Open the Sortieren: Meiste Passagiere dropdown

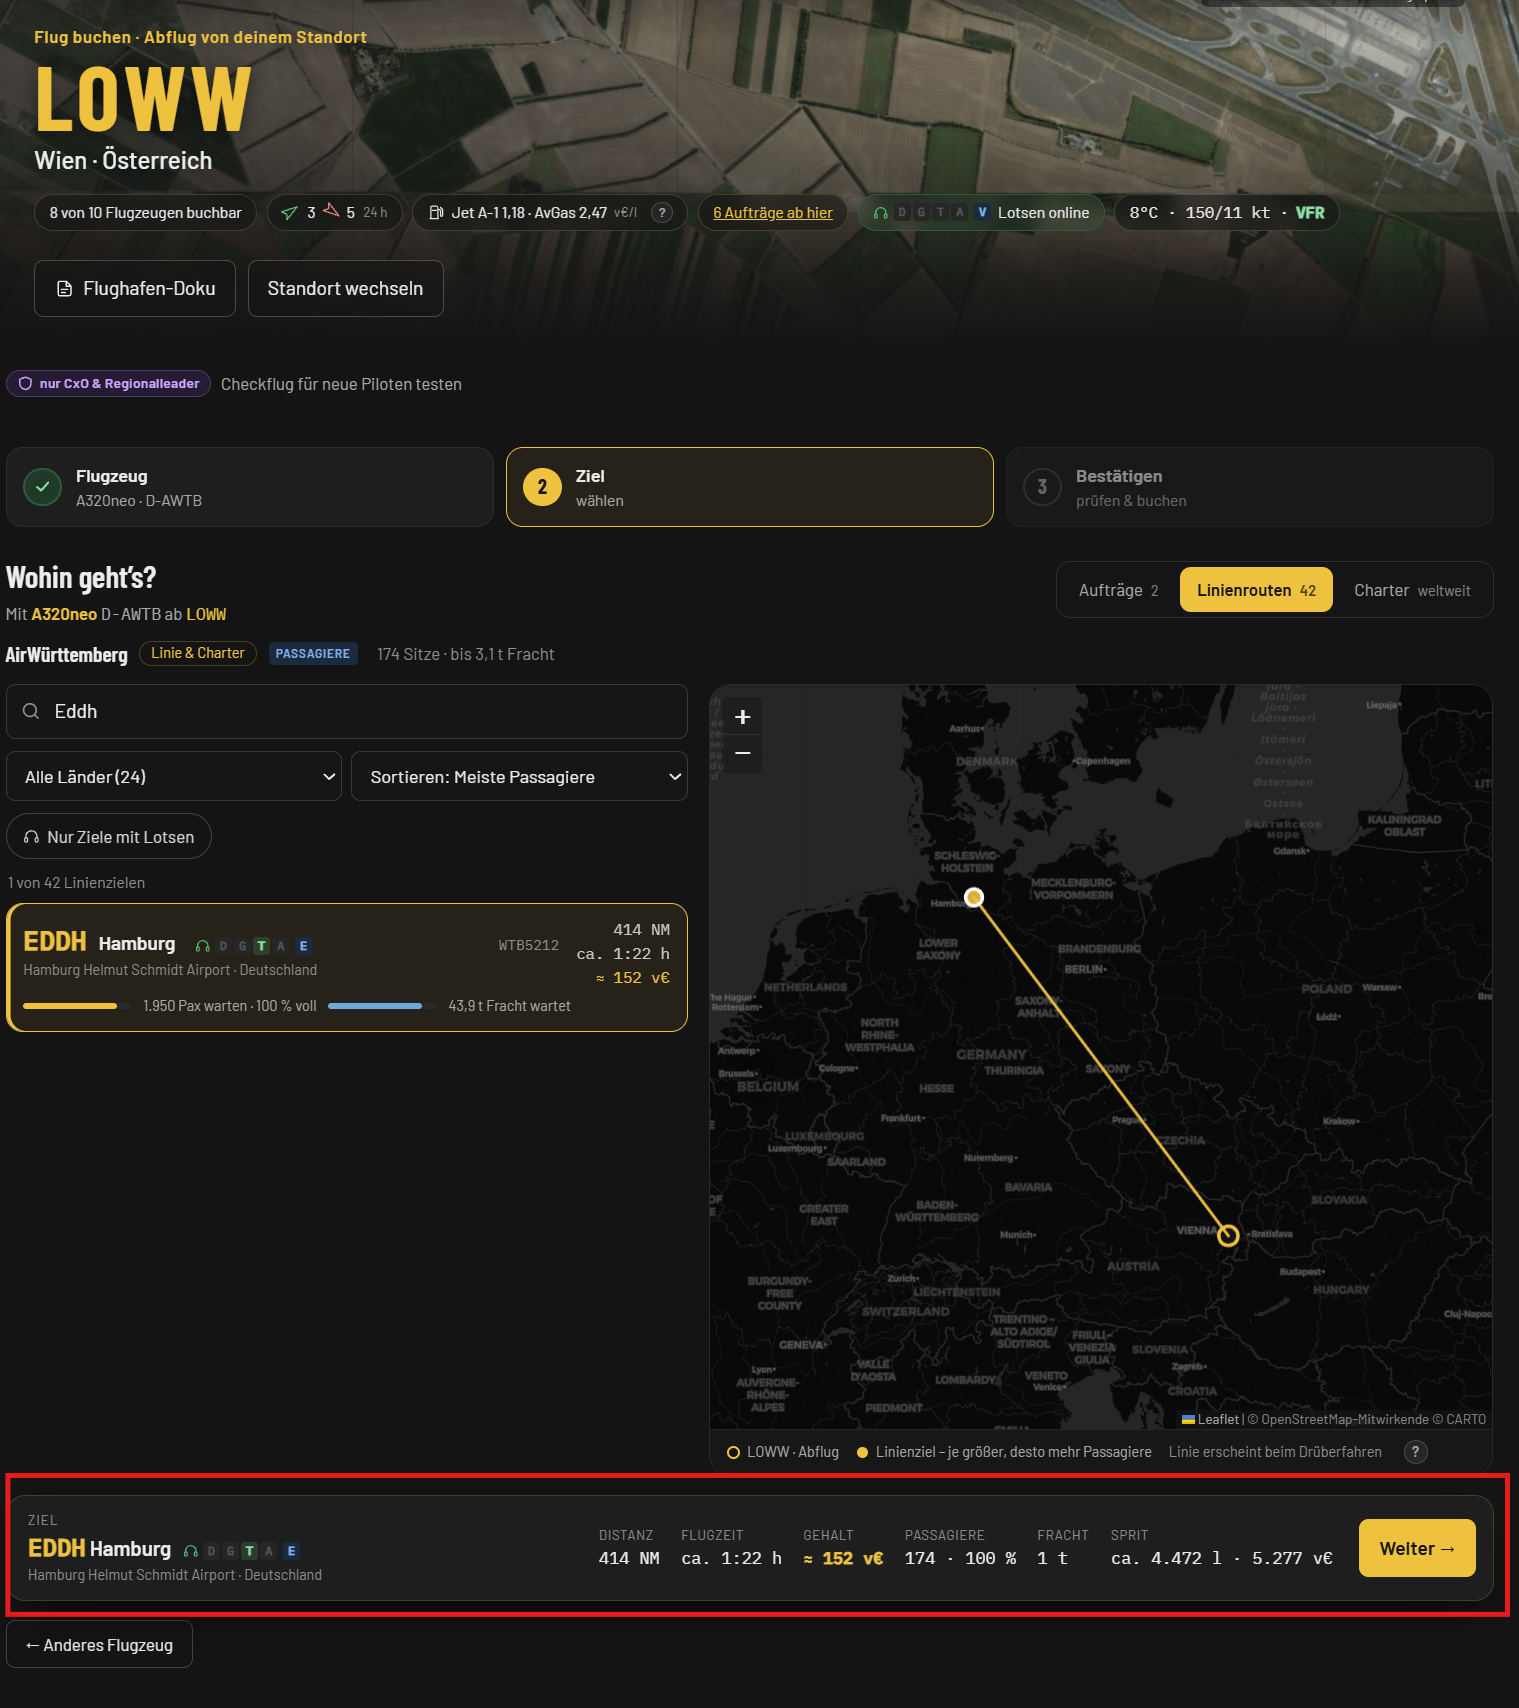point(519,777)
